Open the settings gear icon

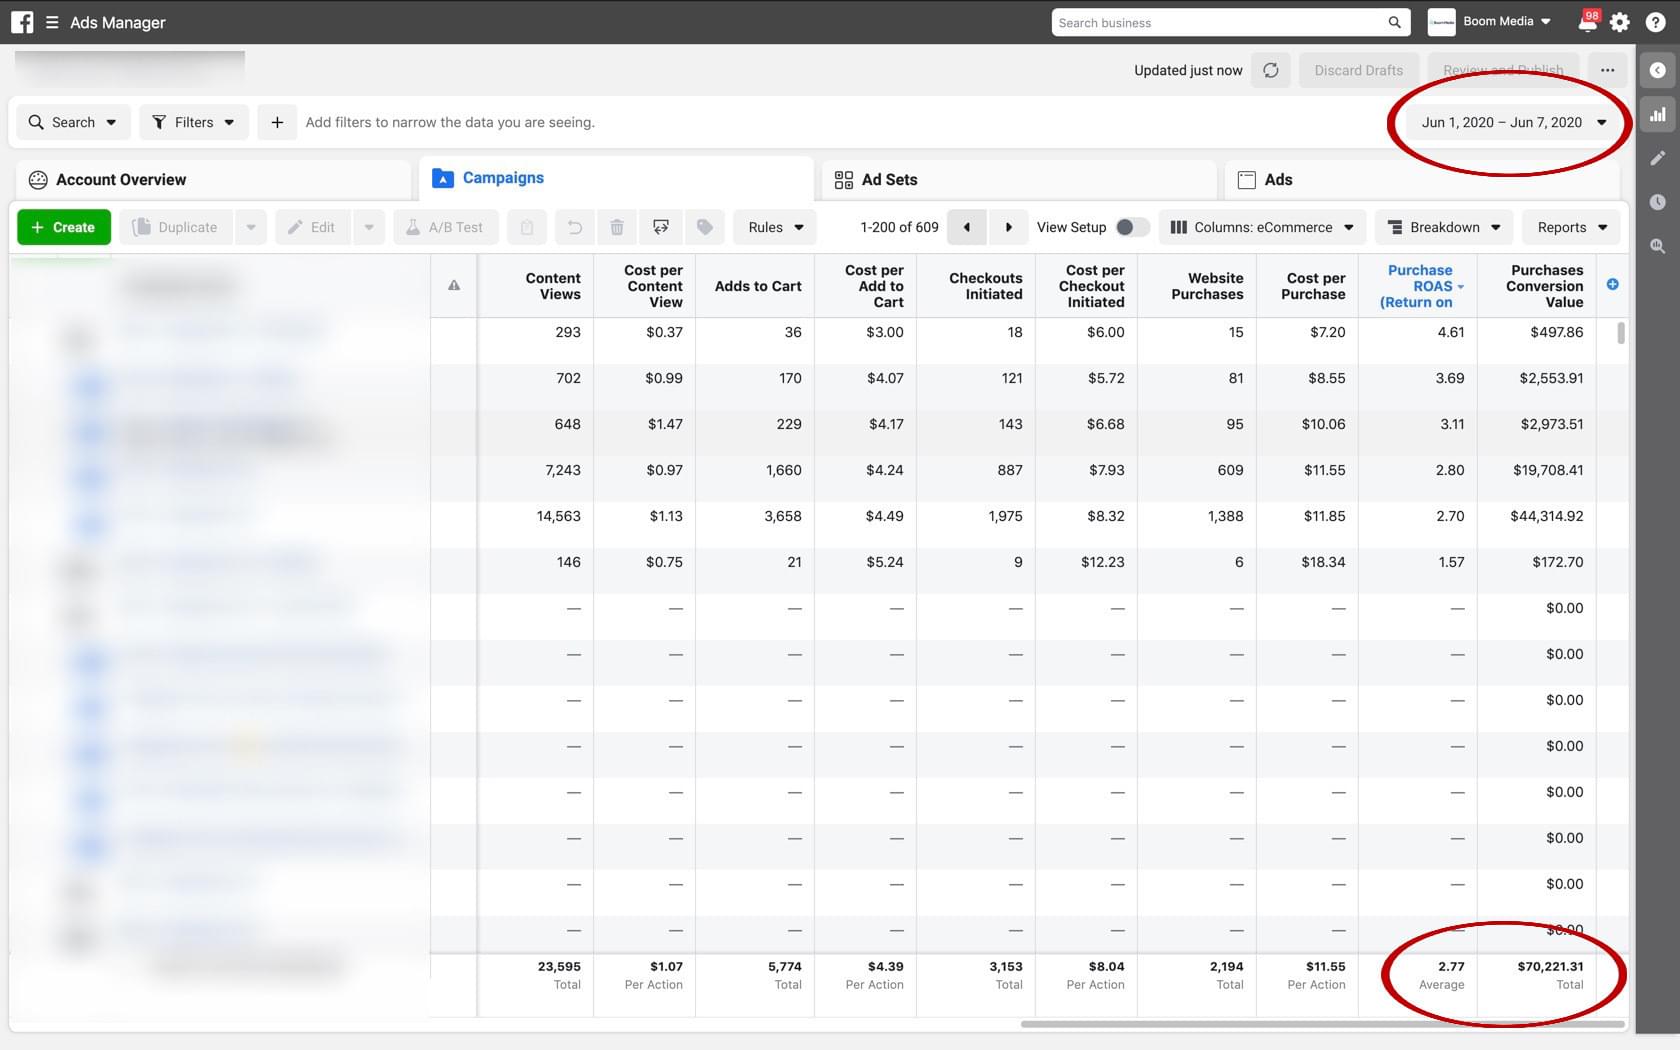[x=1620, y=22]
